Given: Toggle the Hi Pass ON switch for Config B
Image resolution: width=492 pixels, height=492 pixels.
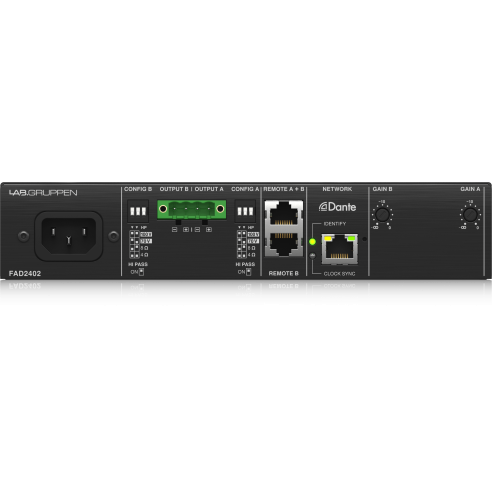Looking at the screenshot, I should [x=141, y=272].
